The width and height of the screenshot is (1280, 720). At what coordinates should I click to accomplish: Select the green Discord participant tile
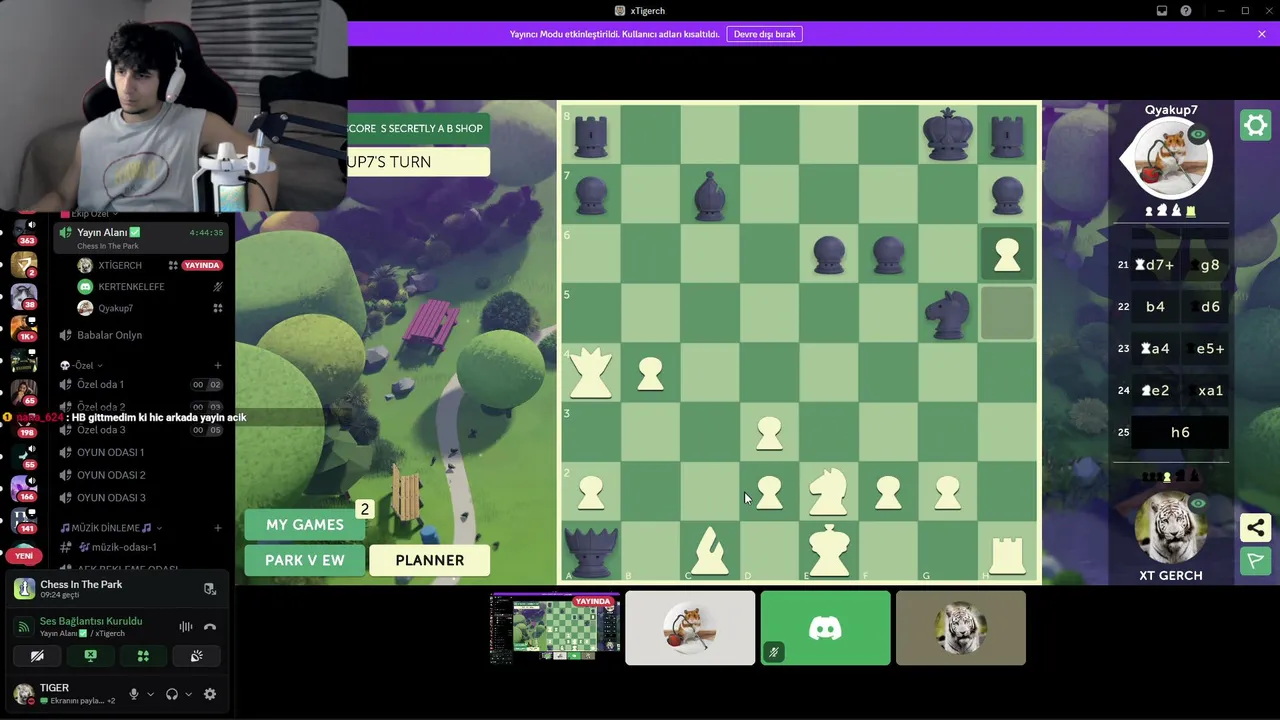coord(825,628)
